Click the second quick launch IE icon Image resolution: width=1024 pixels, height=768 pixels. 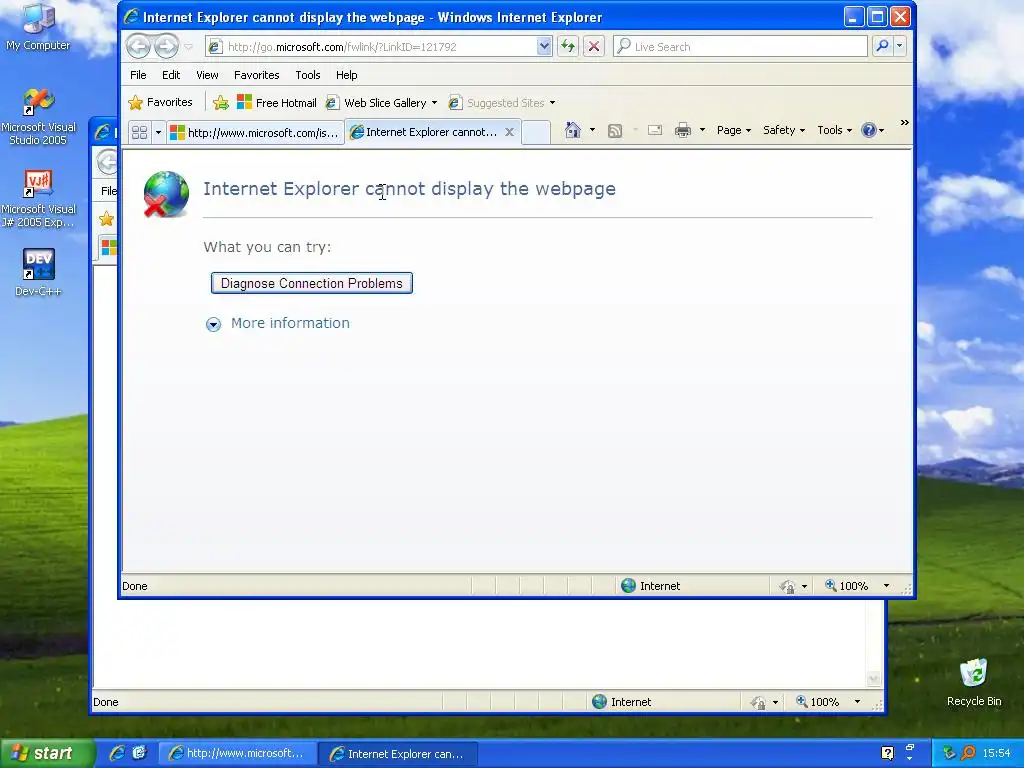(x=140, y=754)
